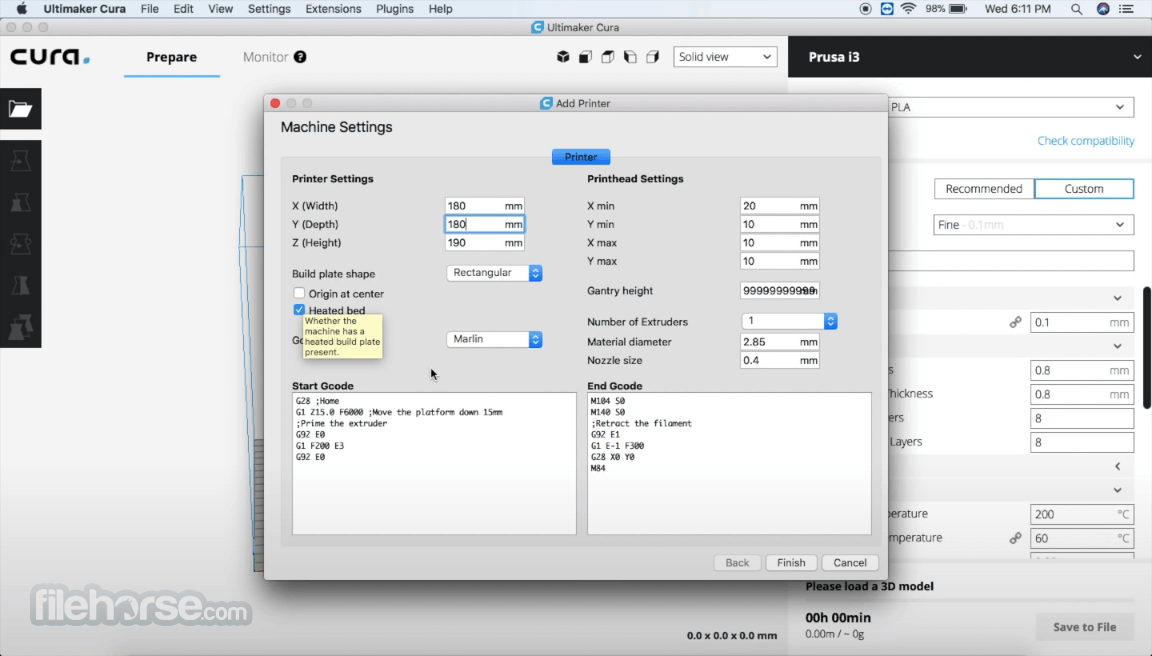This screenshot has width=1152, height=656.
Task: Open the Solid view dropdown
Action: point(725,57)
